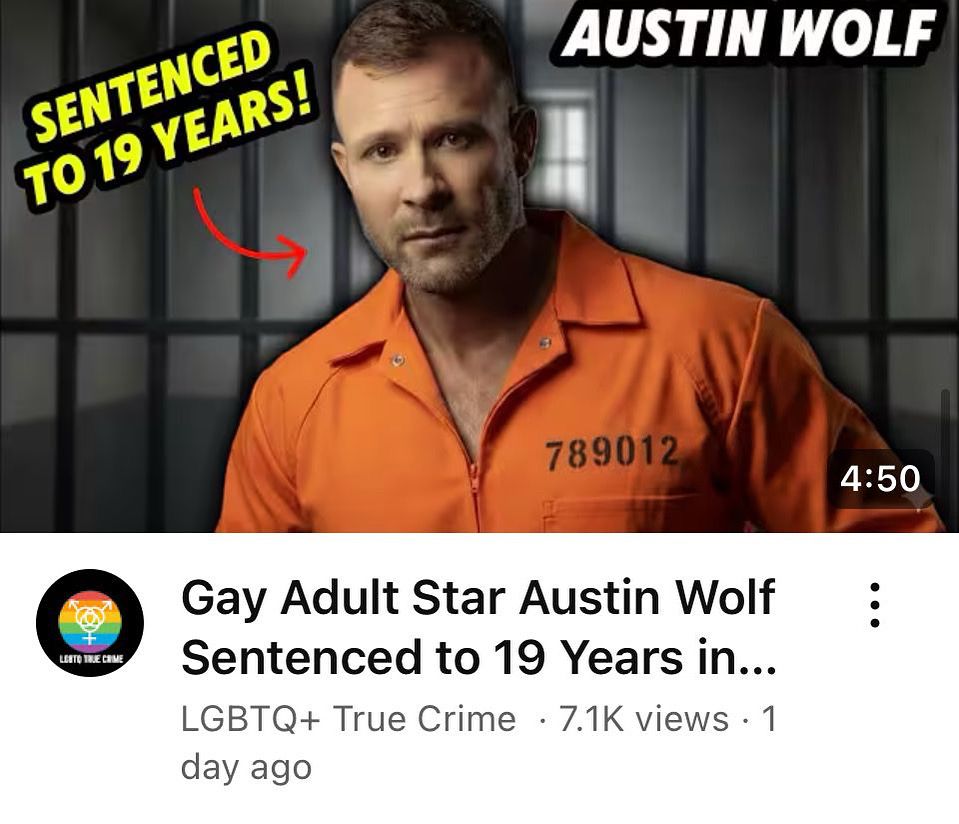Open the LGBTQ True Crime channel avatar
959x824 pixels.
pos(90,623)
